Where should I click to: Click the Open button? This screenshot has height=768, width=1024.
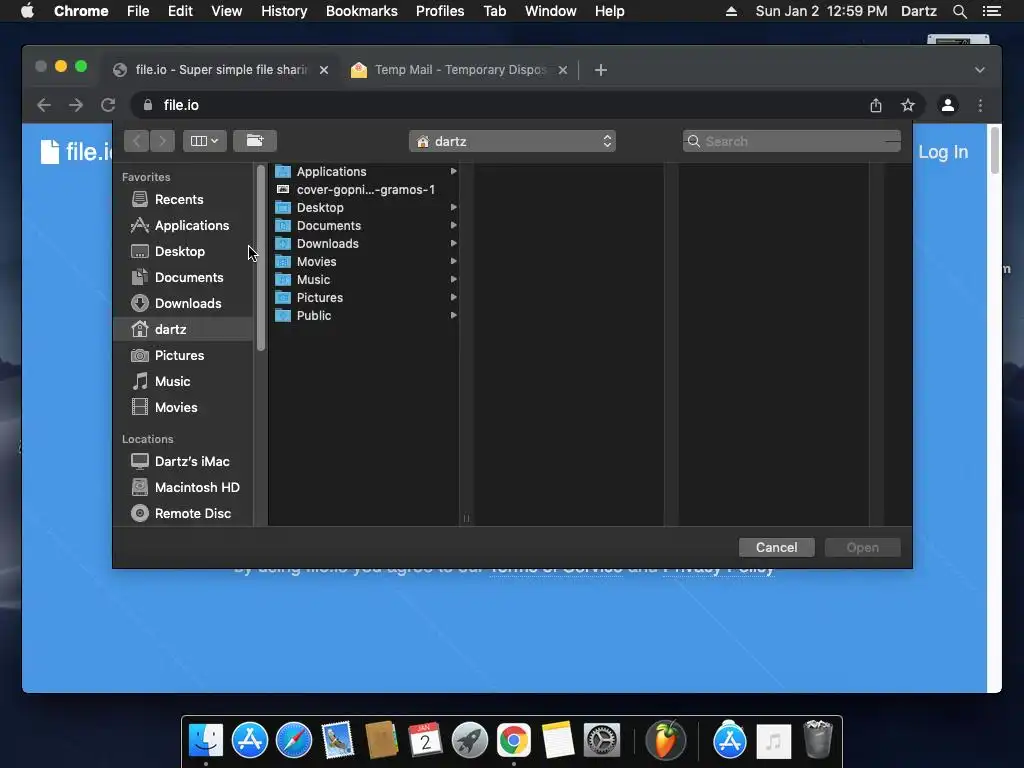click(863, 547)
